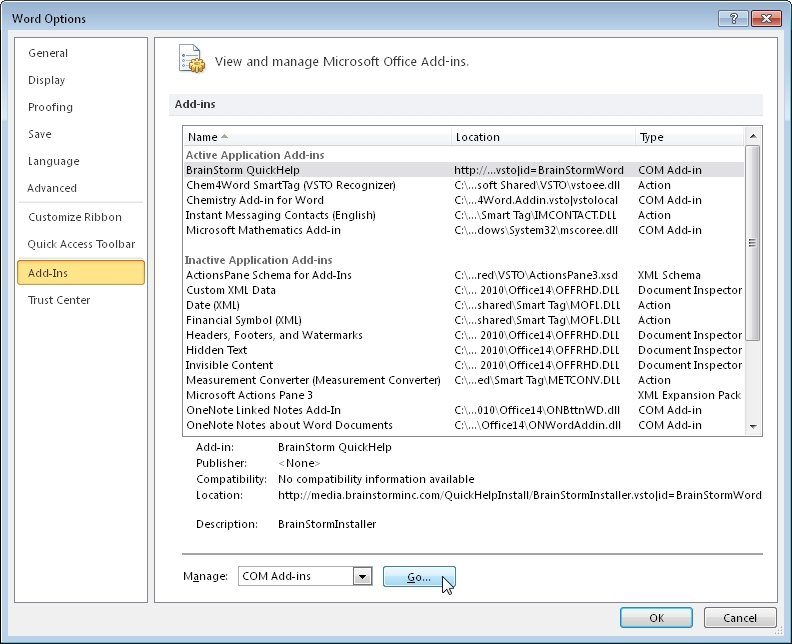Click the add-ins list scrollbar thumb

tap(753, 243)
